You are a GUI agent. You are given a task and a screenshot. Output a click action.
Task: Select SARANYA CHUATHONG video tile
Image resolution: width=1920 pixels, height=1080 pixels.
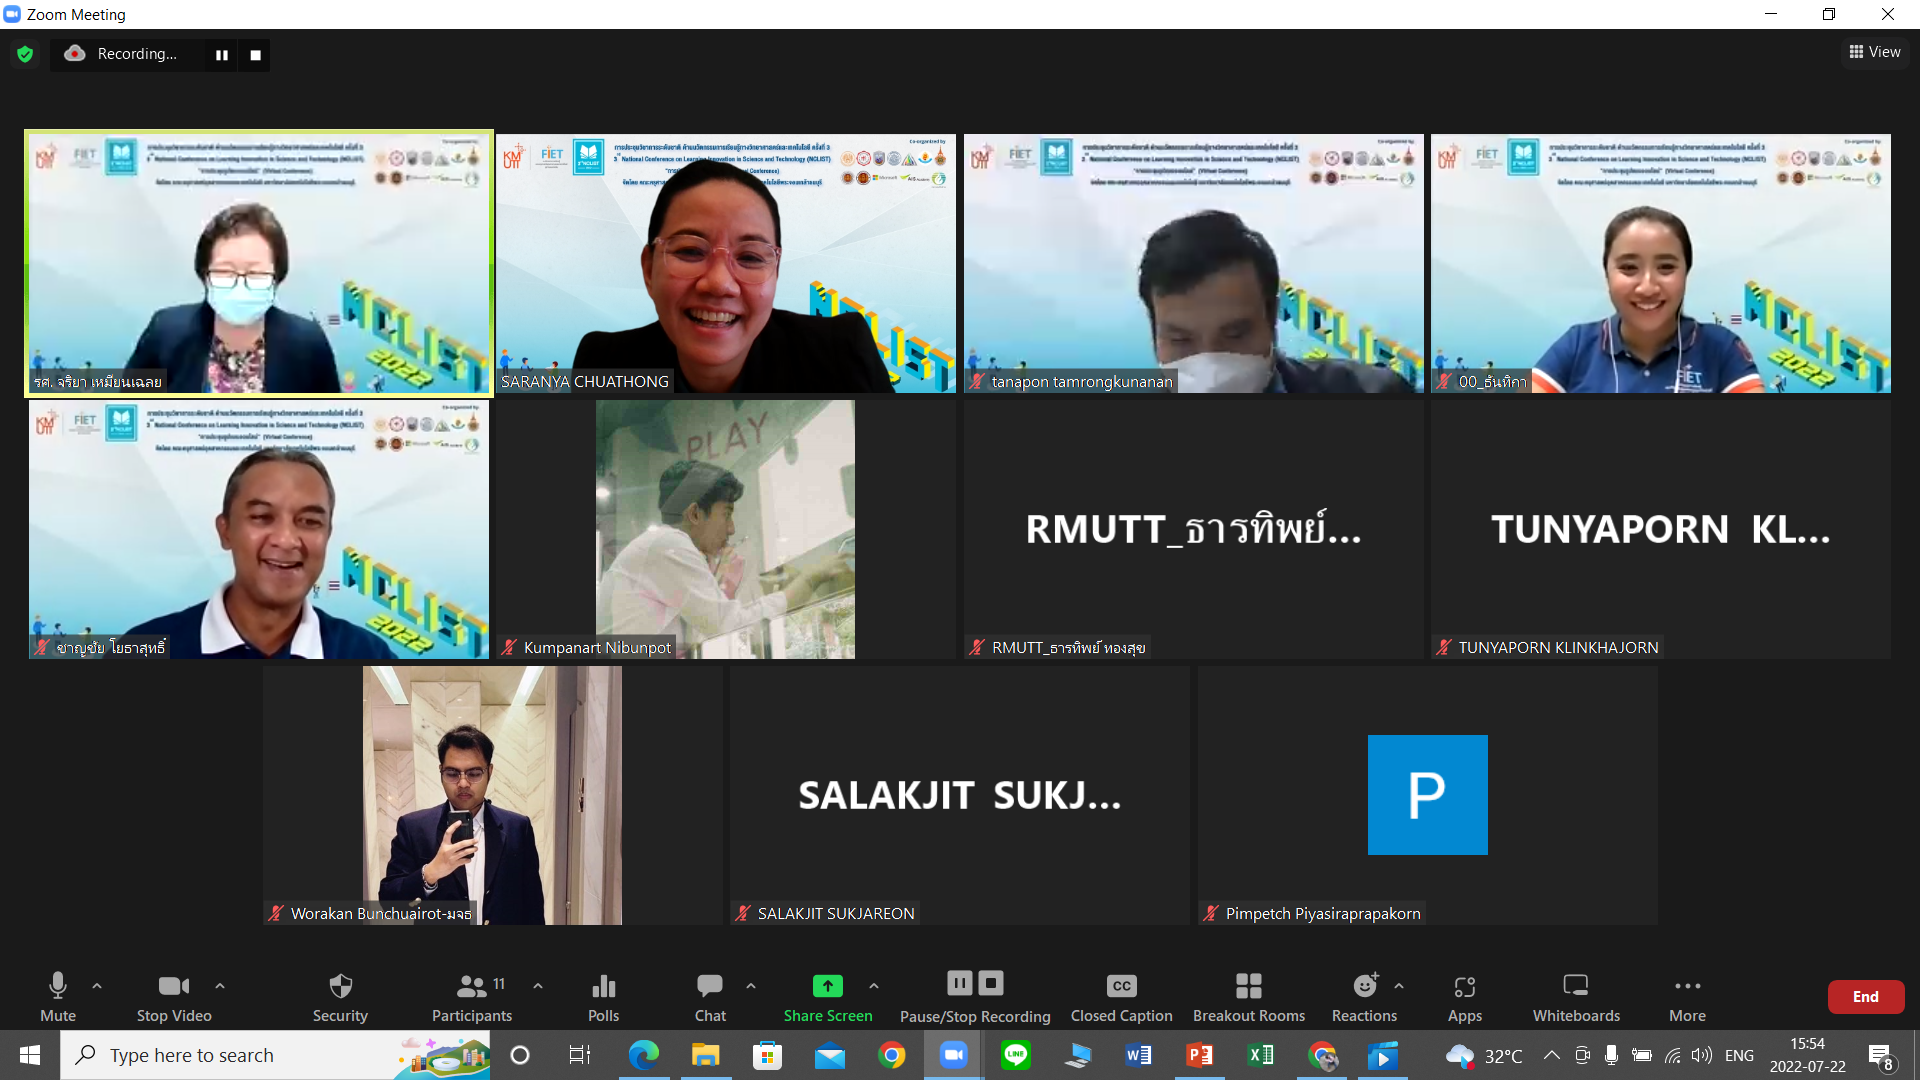coord(726,263)
